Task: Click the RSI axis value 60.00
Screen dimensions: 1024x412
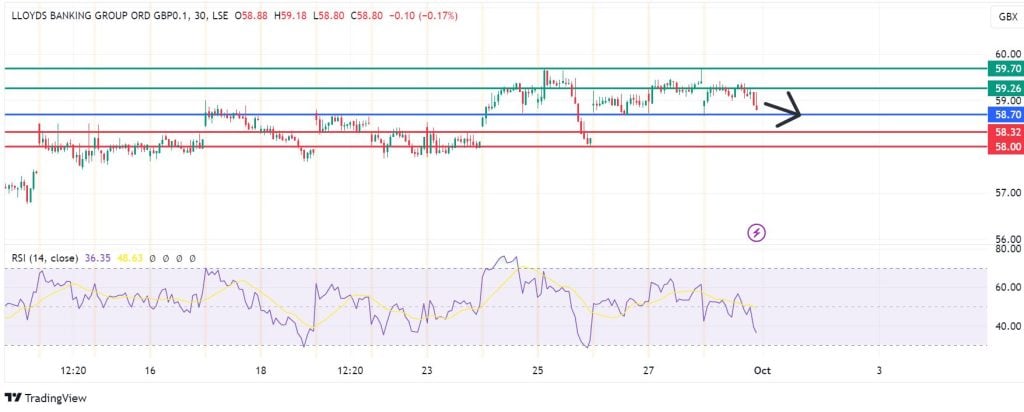Action: point(1008,287)
